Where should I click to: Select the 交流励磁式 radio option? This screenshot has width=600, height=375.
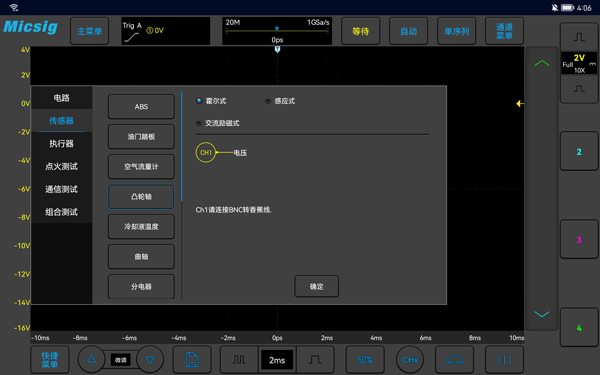(x=217, y=123)
